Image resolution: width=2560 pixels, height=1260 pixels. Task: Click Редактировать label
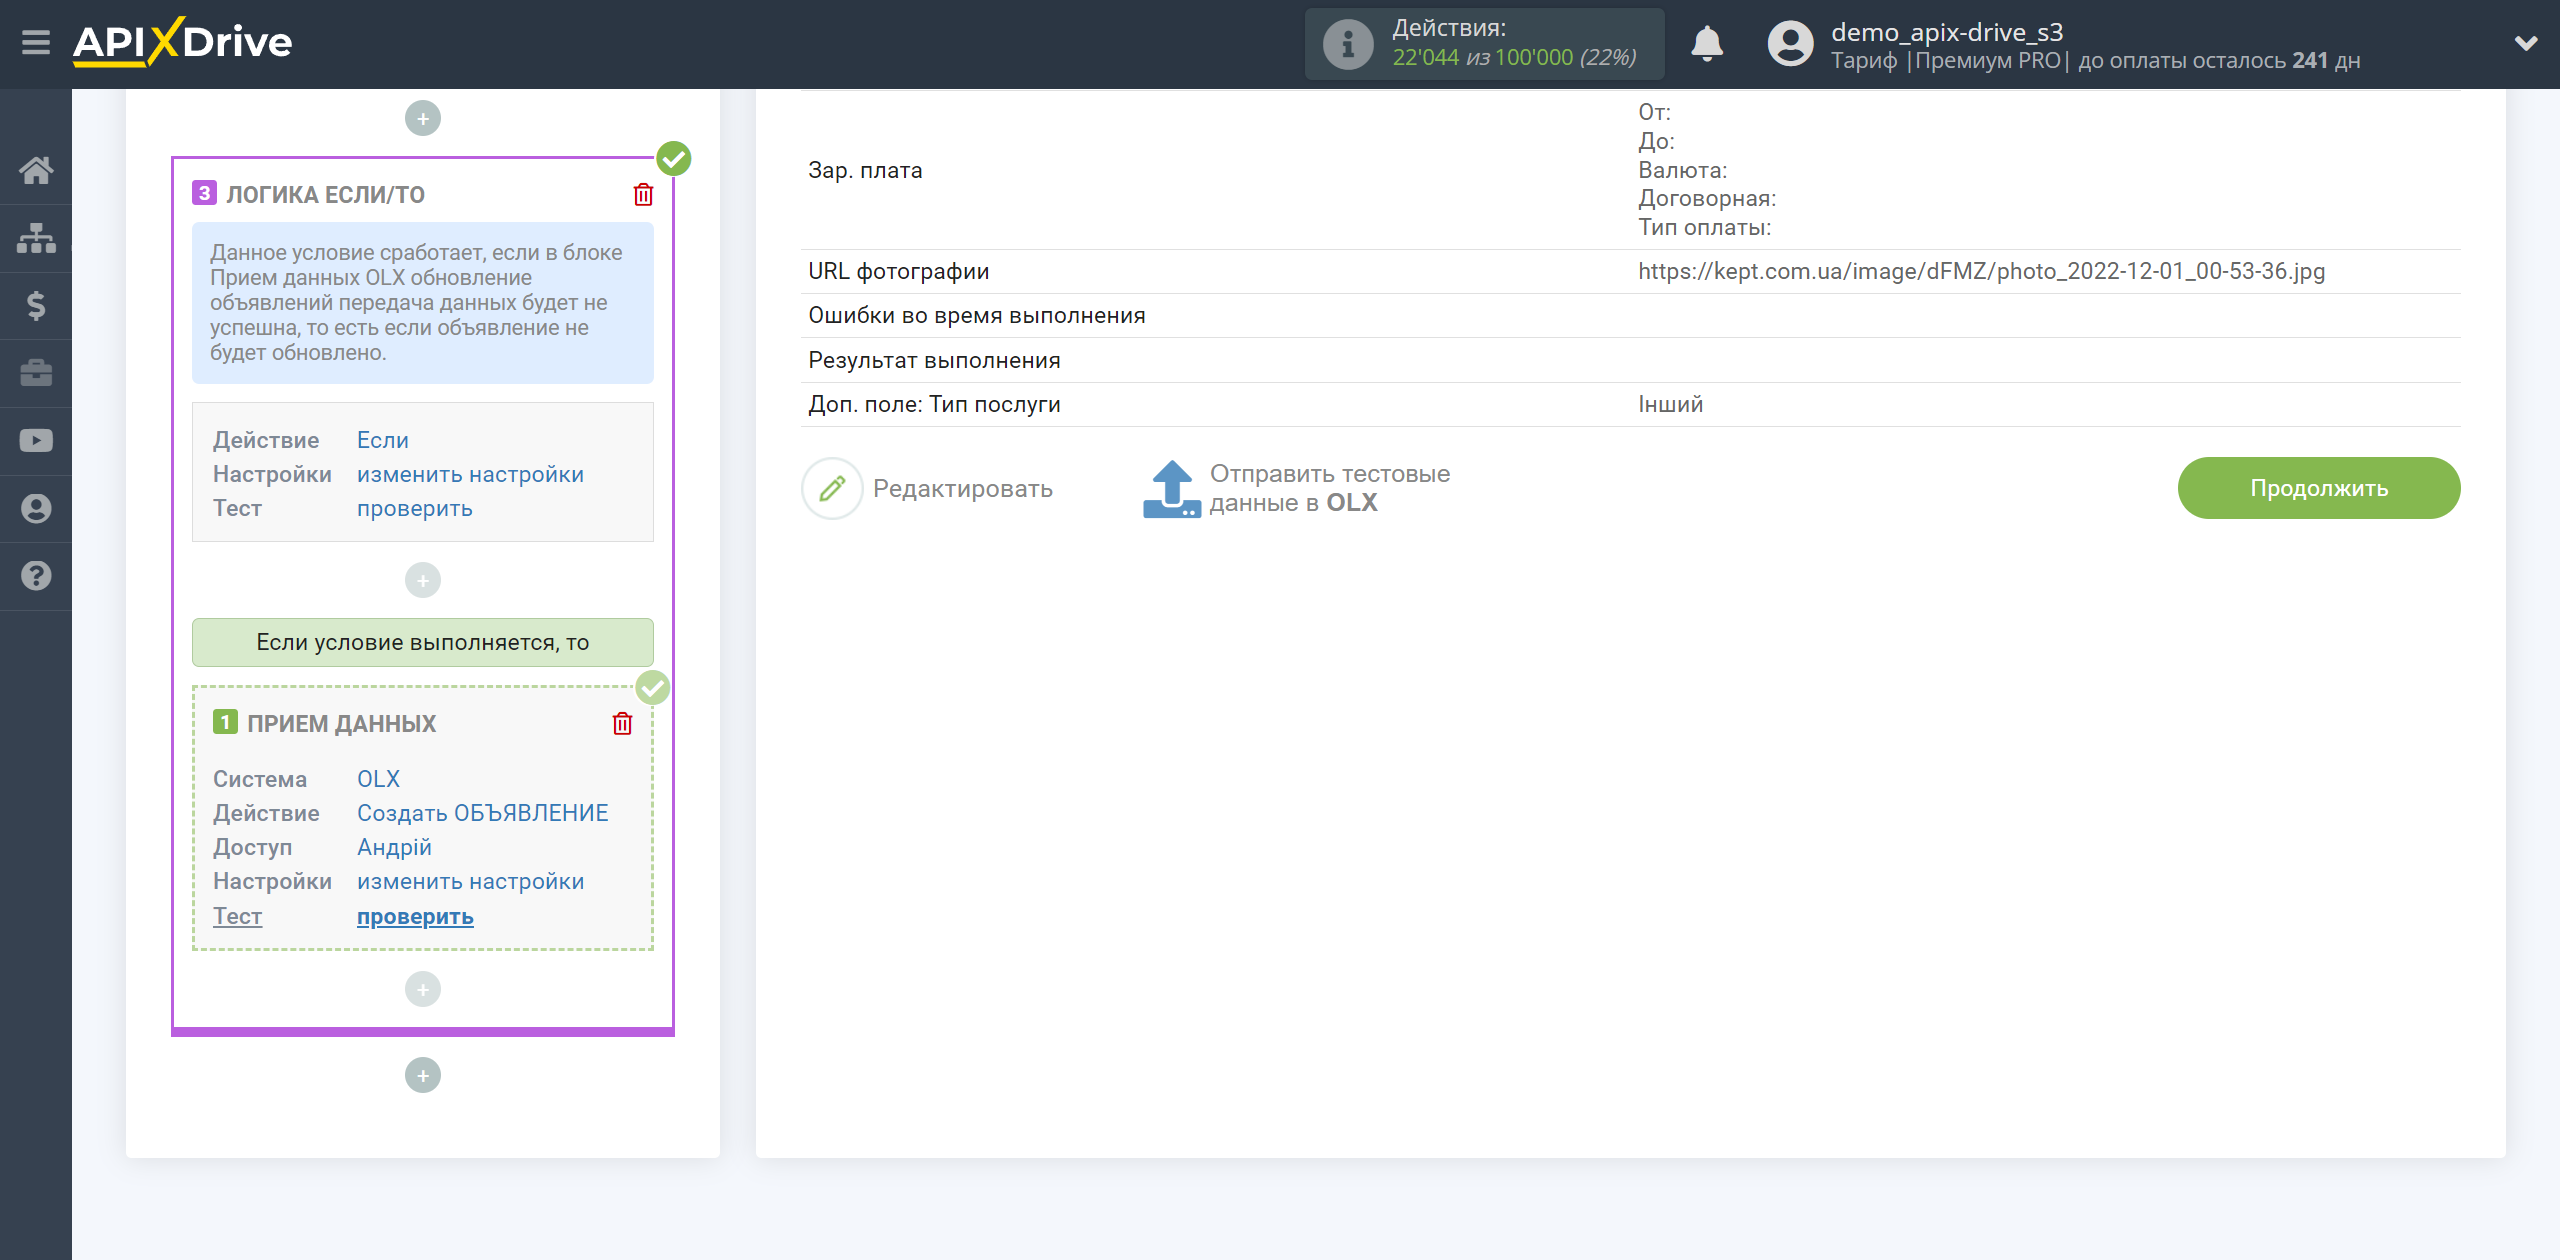pyautogui.click(x=963, y=488)
